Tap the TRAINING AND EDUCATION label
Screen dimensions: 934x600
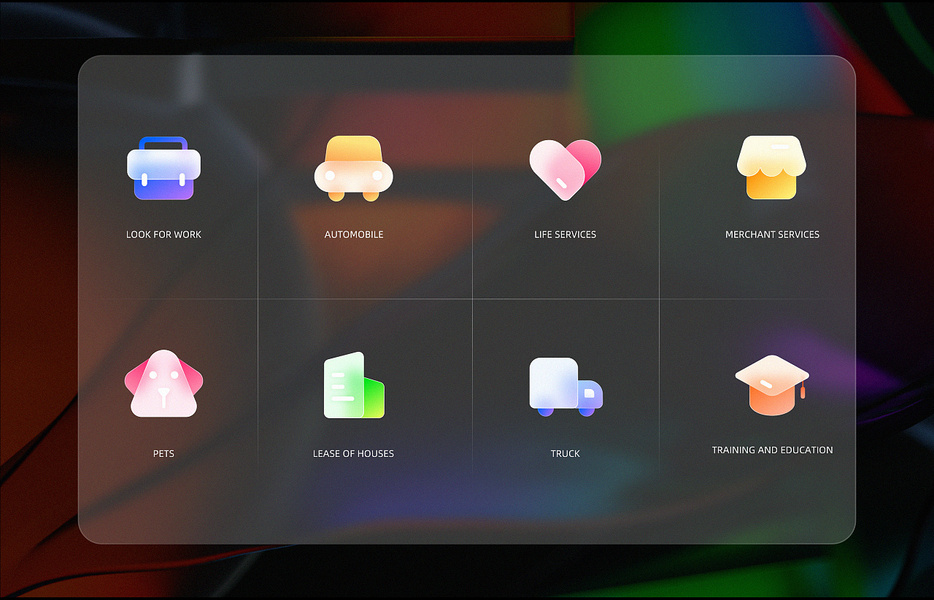tap(772, 450)
